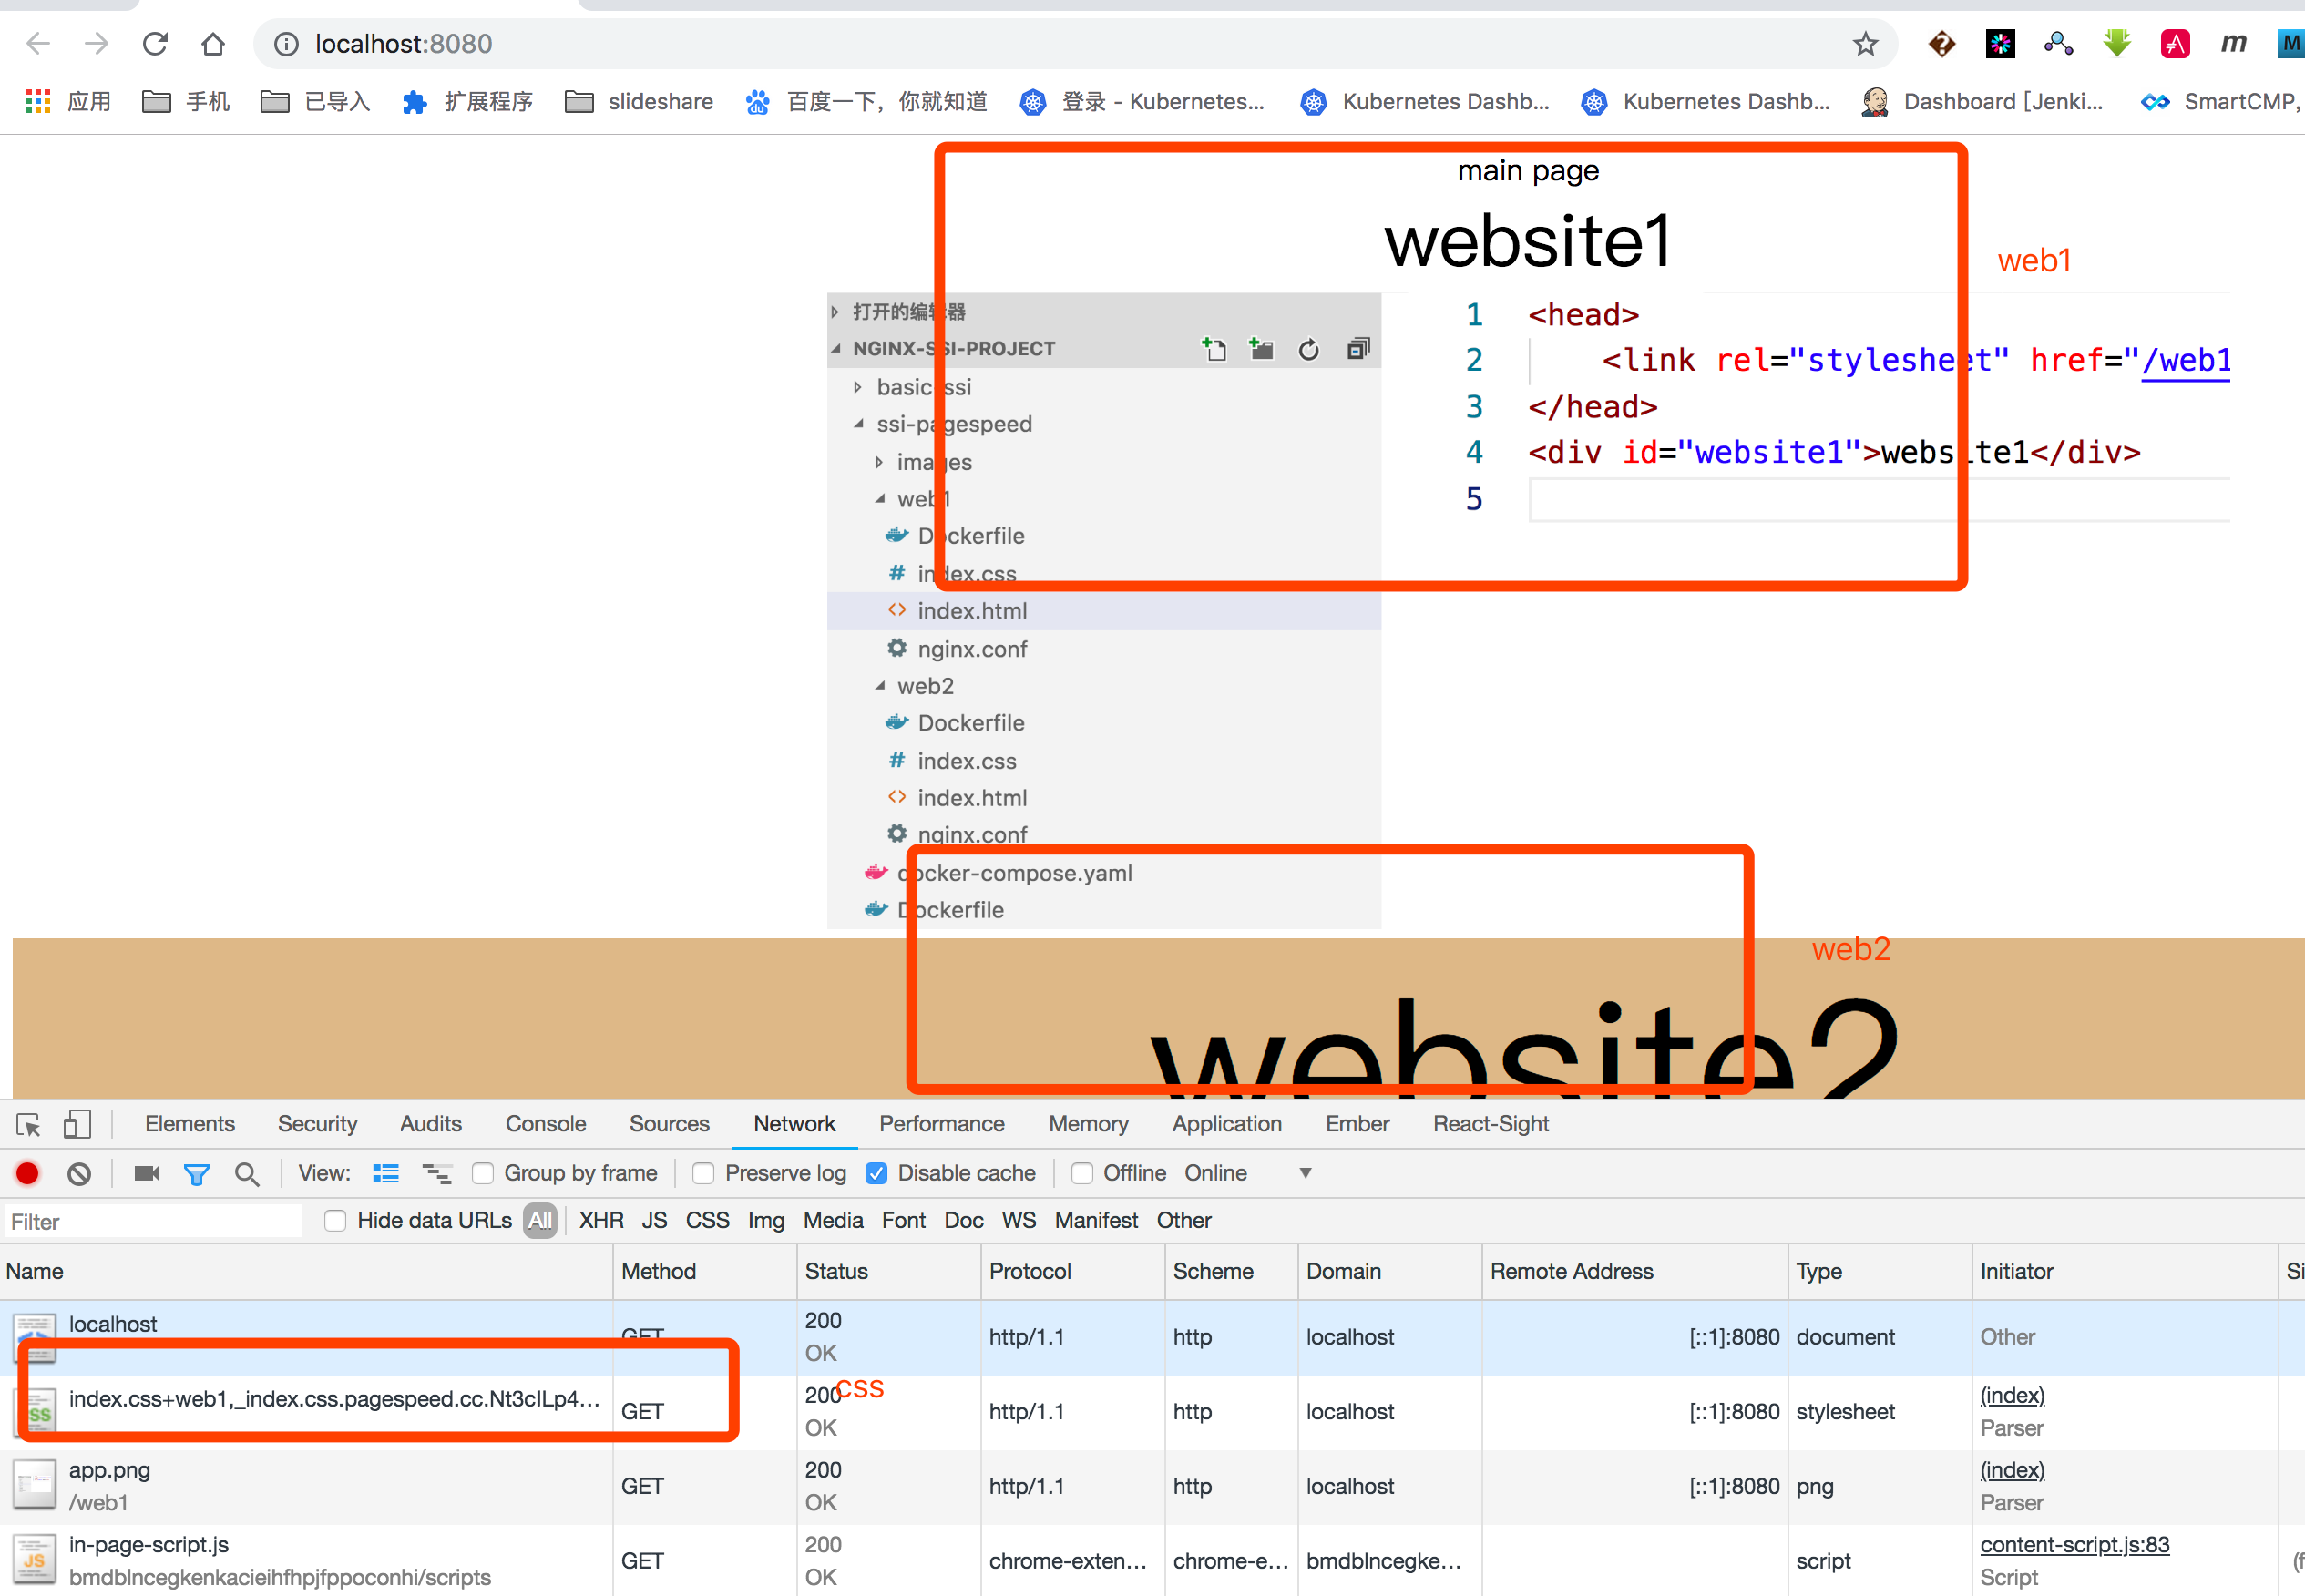Open the Online throttling dropdown

click(x=1248, y=1173)
